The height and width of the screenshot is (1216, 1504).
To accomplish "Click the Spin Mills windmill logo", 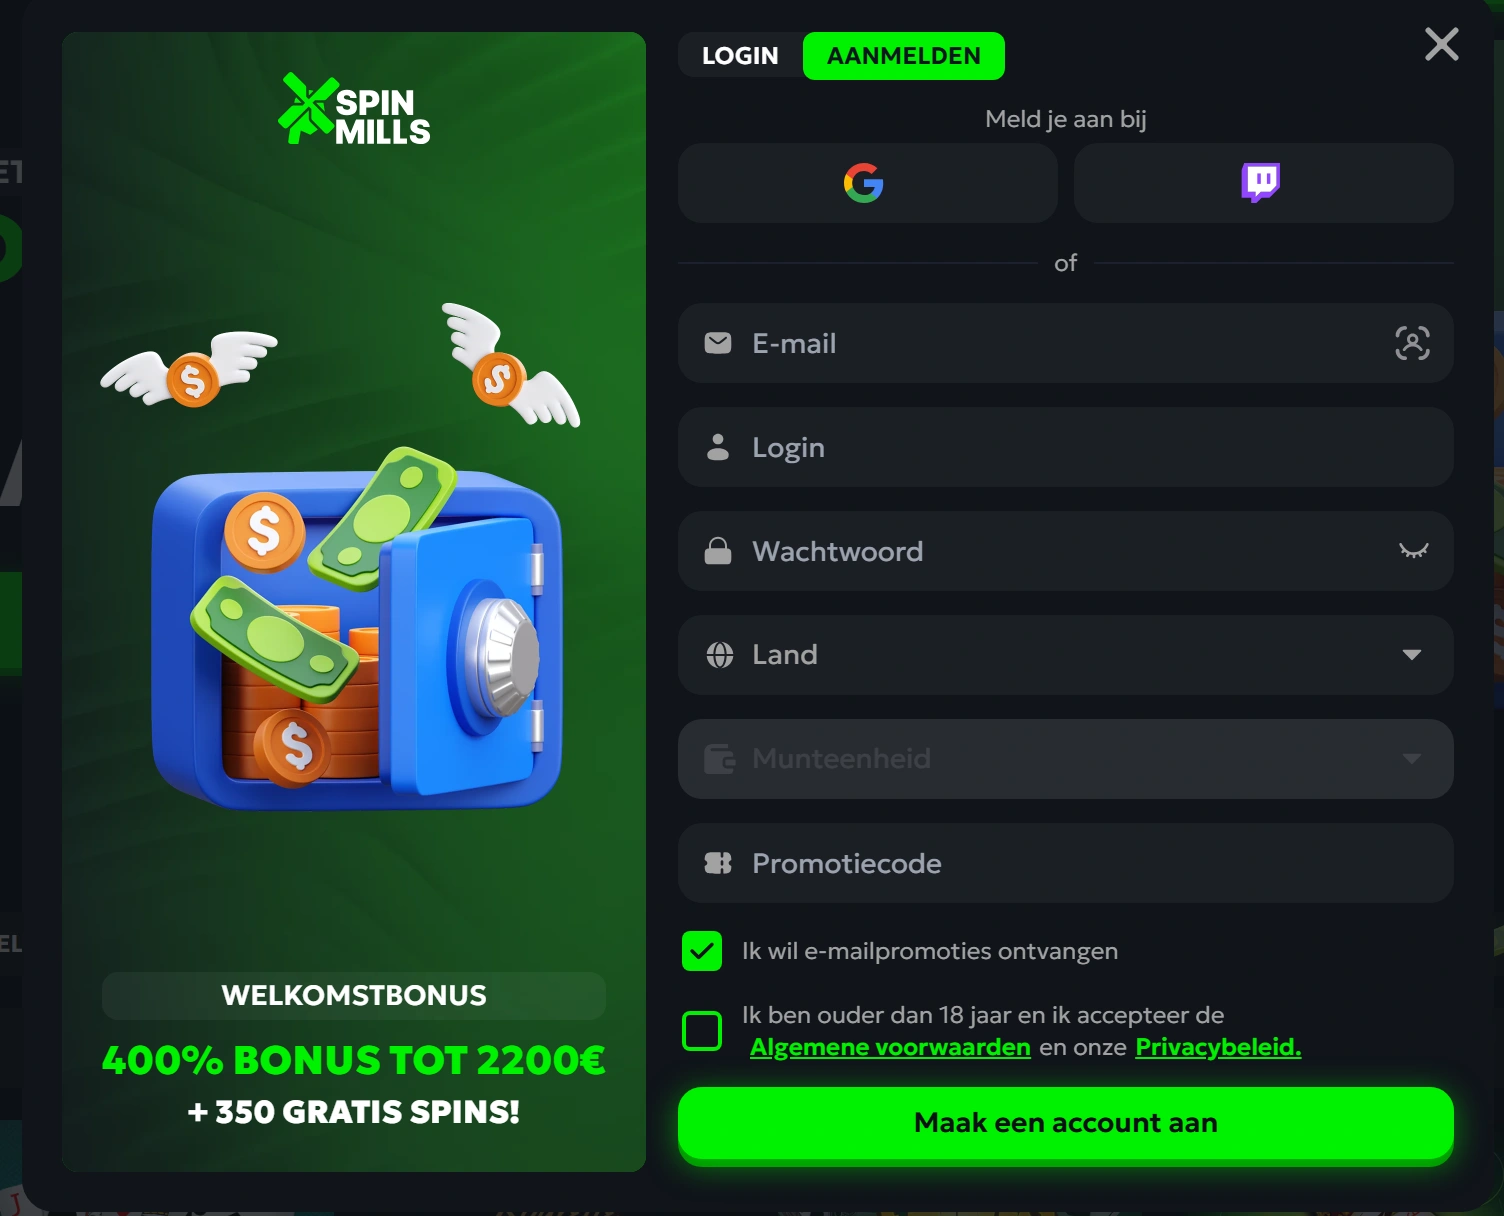I will click(x=354, y=109).
